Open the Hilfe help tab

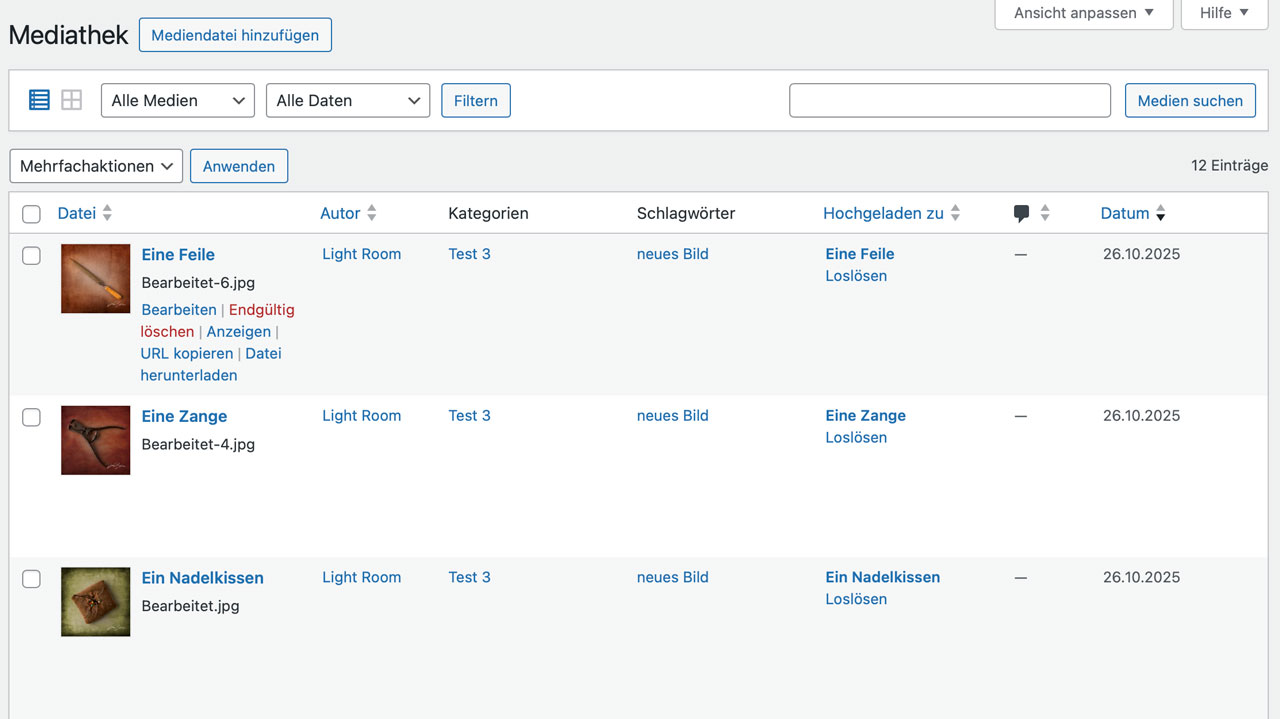[1224, 13]
